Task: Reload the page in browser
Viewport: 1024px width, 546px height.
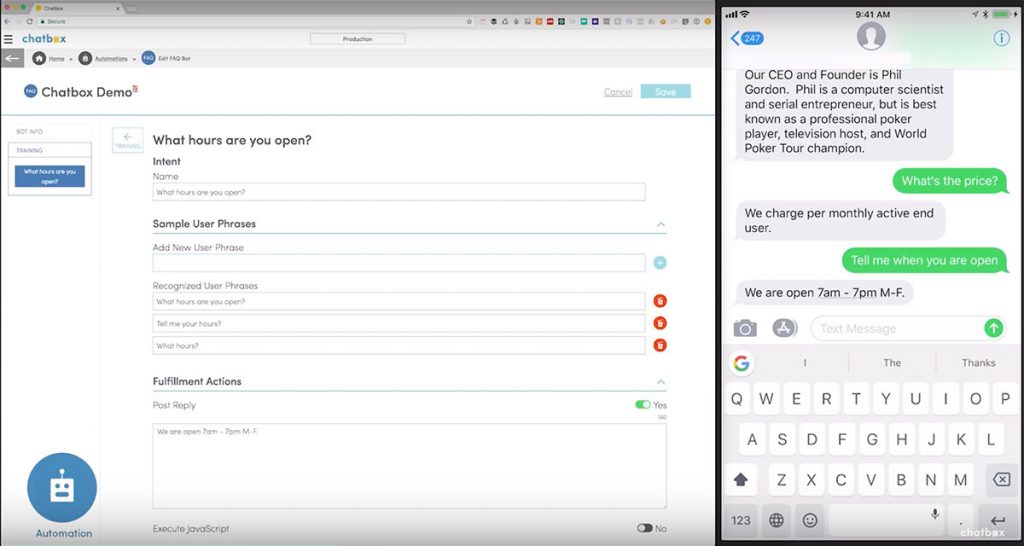Action: click(29, 21)
